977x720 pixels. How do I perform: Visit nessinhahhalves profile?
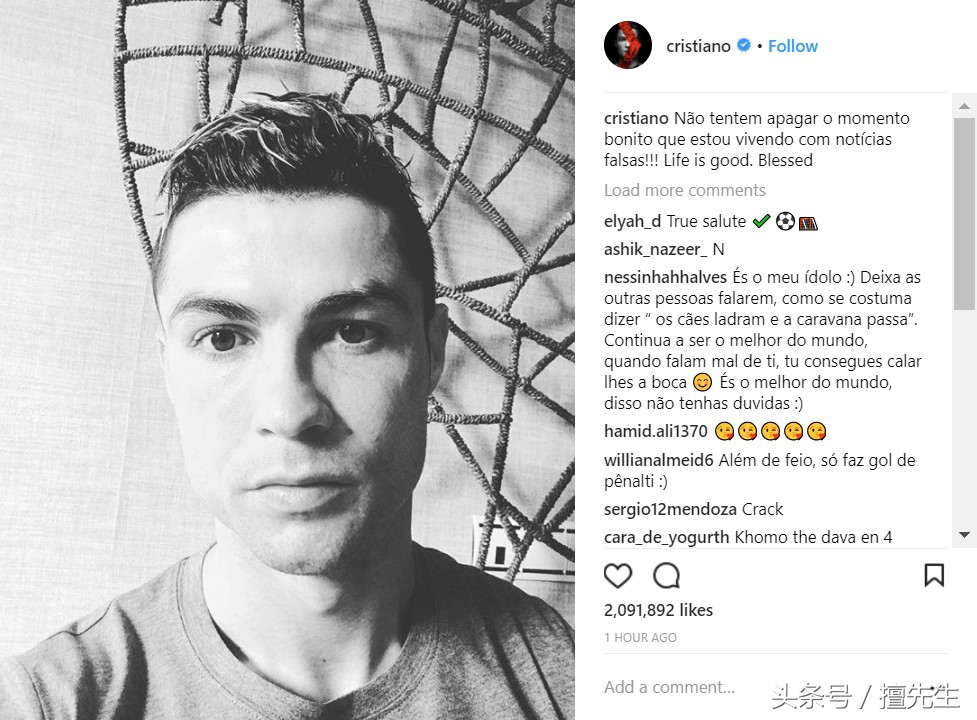click(x=665, y=277)
